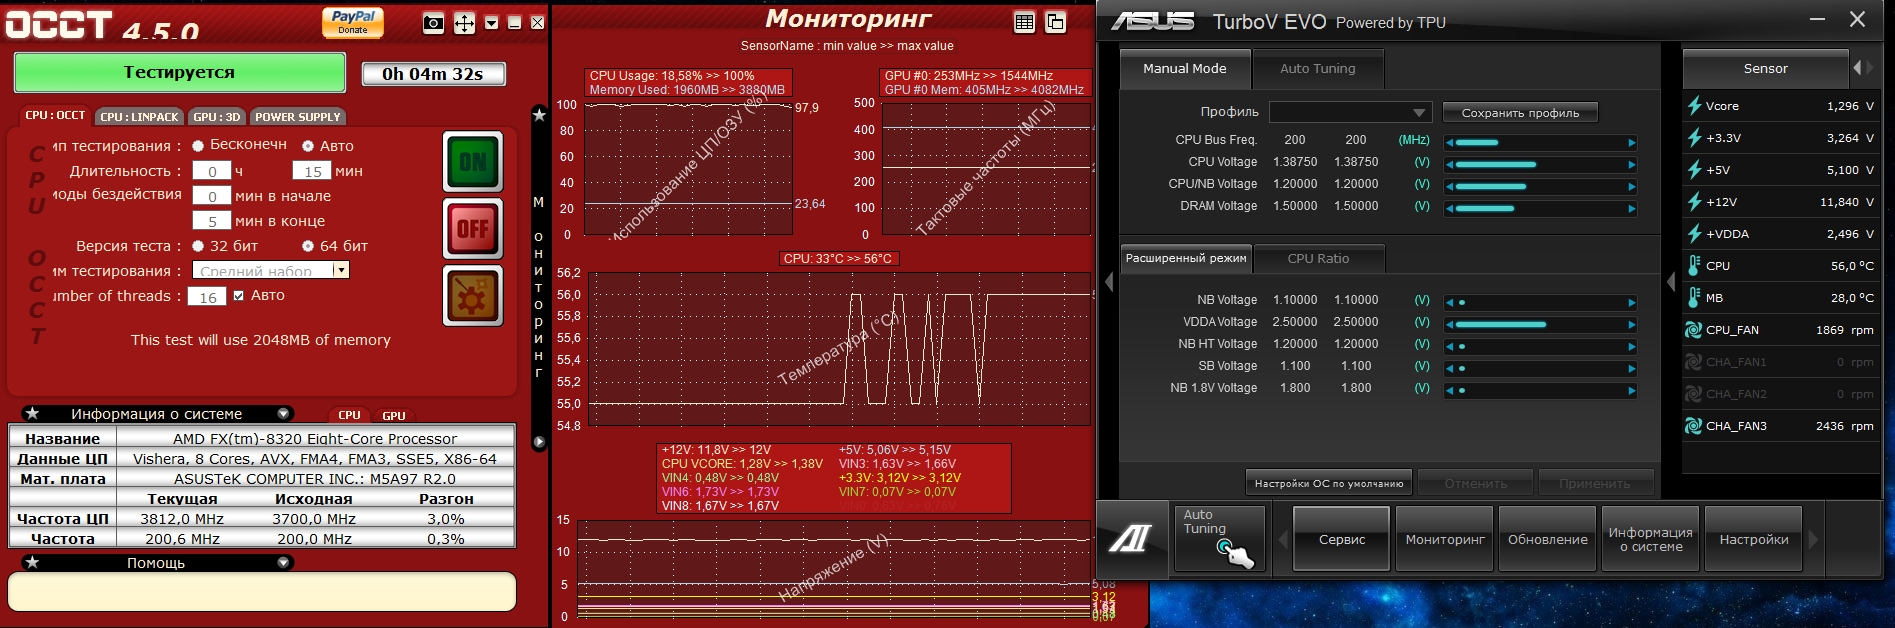Viewport: 1895px width, 628px height.
Task: Click the CPU_FAN fan icon
Action: (1694, 329)
